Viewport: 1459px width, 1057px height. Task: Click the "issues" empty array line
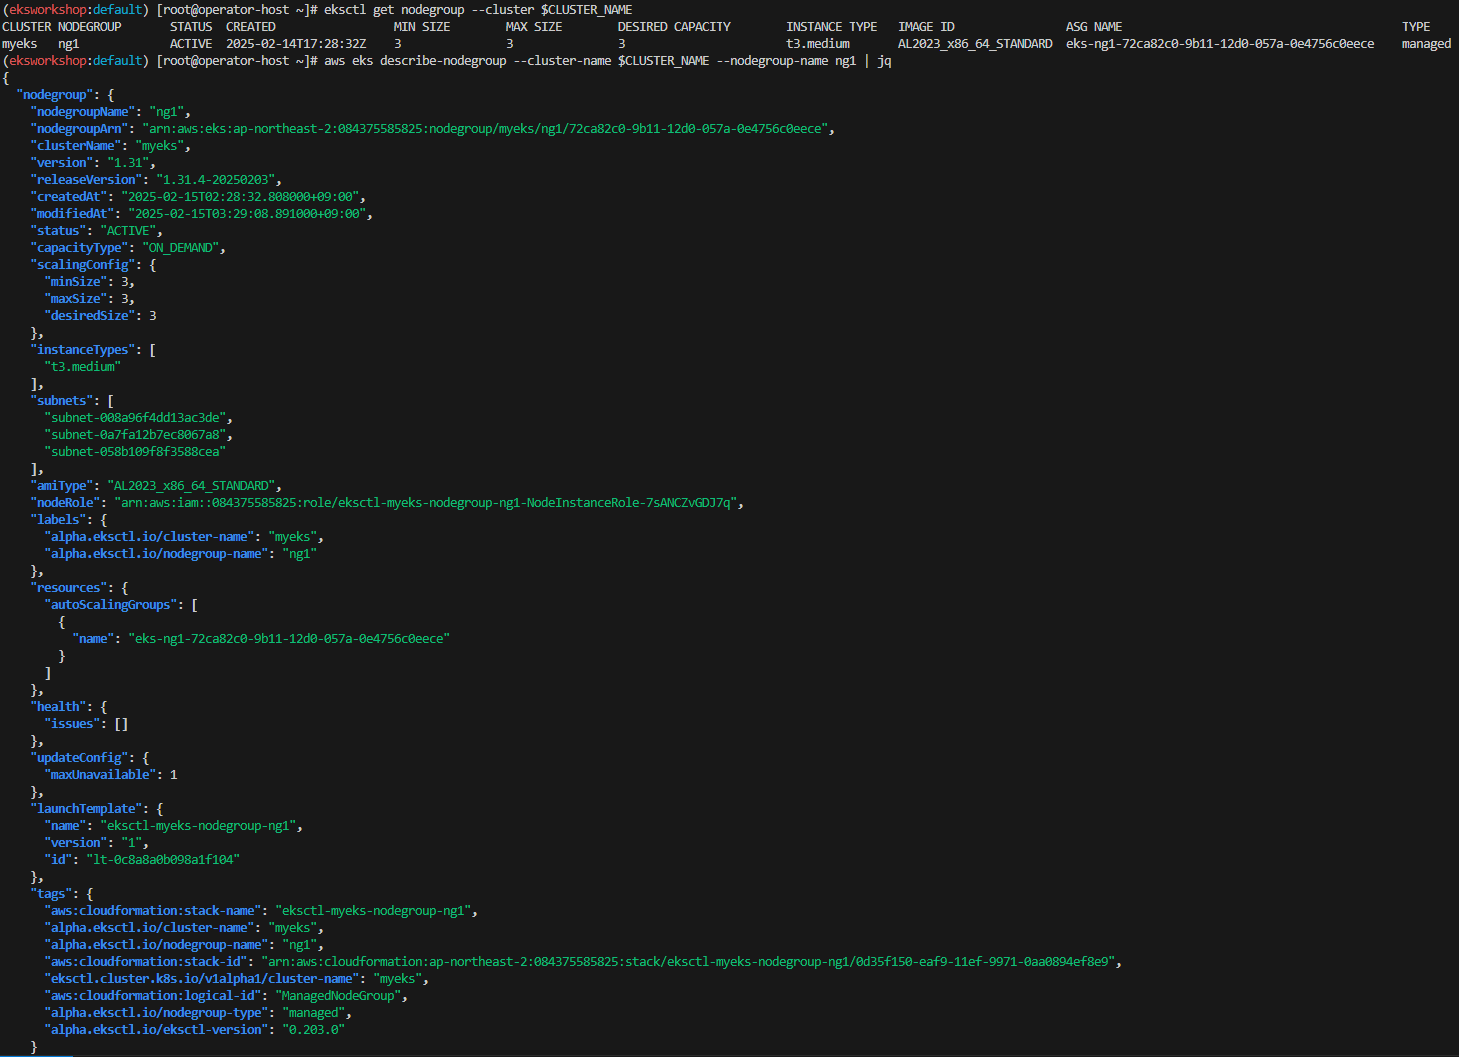(86, 724)
